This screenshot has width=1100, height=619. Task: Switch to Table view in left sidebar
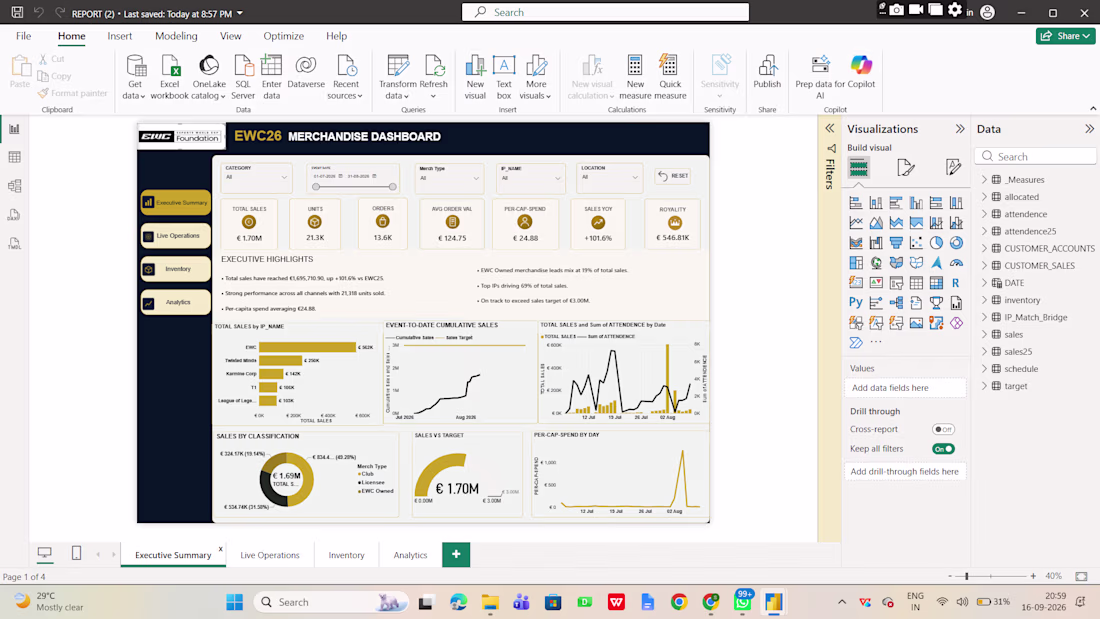coord(14,157)
